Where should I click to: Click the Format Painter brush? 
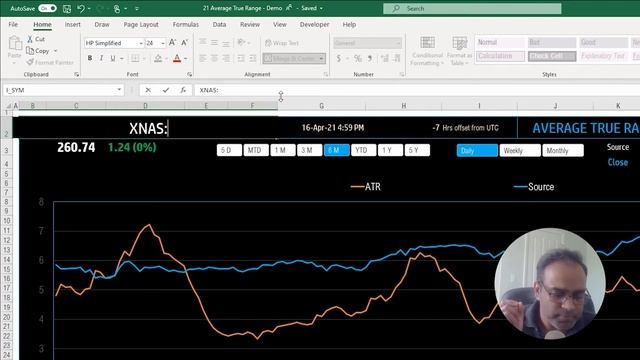50,62
